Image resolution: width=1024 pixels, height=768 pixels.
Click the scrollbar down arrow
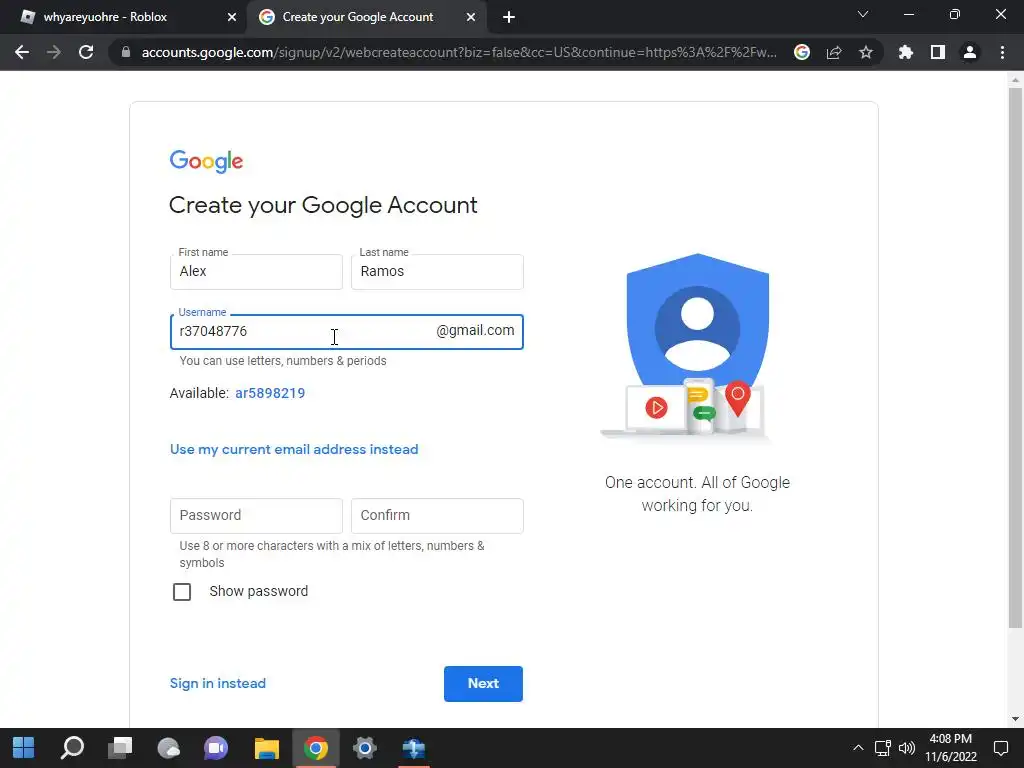coord(1015,720)
